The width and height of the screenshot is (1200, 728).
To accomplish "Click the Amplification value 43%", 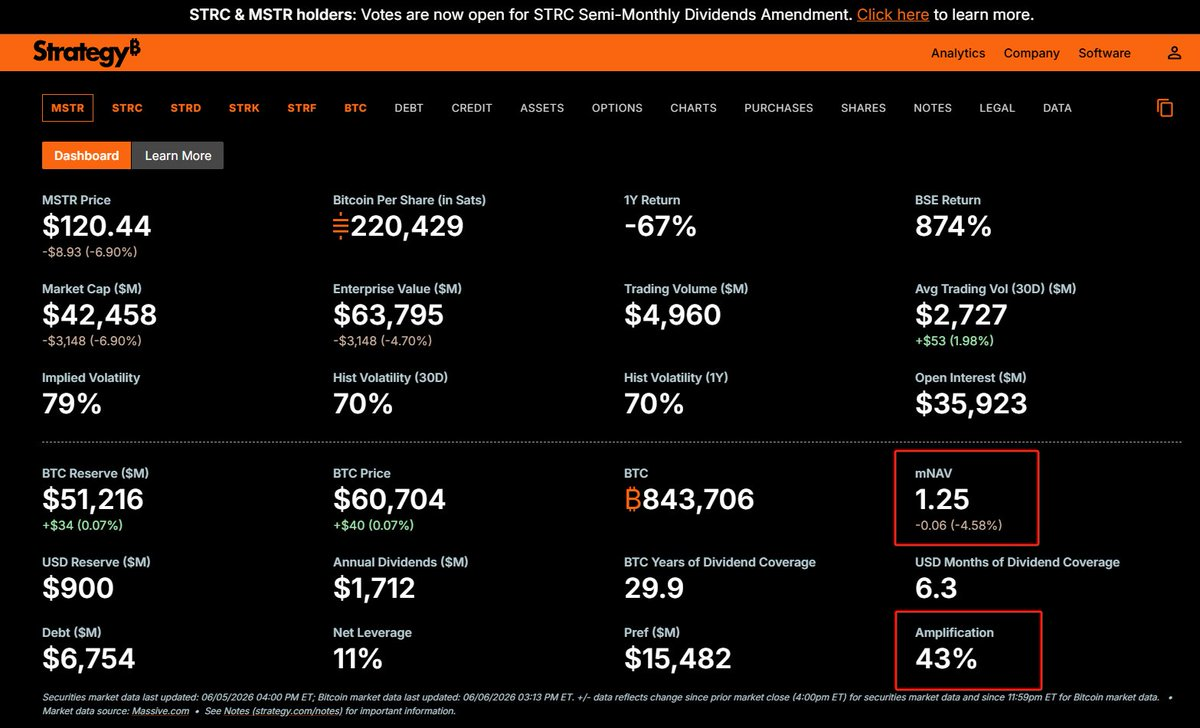I will (x=946, y=659).
